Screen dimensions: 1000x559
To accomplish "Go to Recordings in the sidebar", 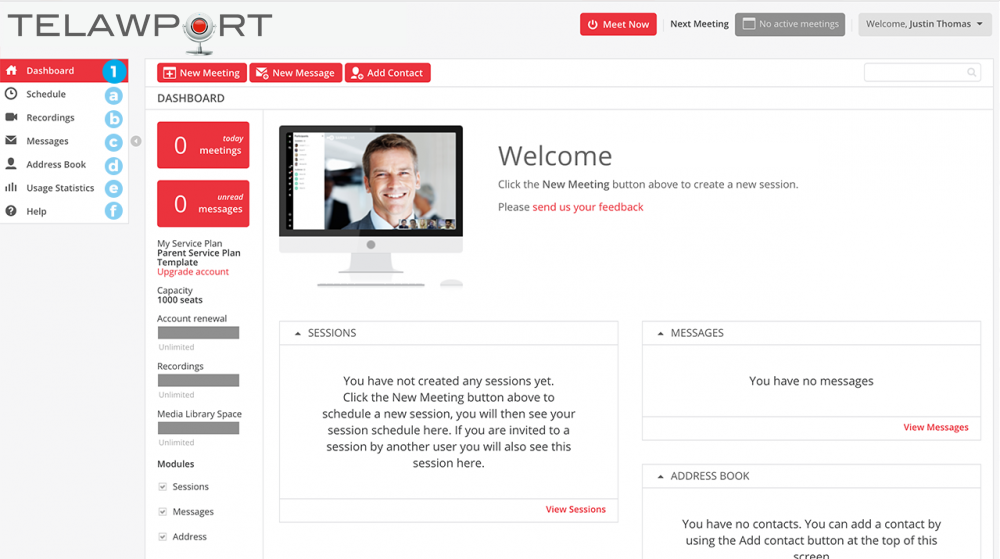I will [64, 118].
